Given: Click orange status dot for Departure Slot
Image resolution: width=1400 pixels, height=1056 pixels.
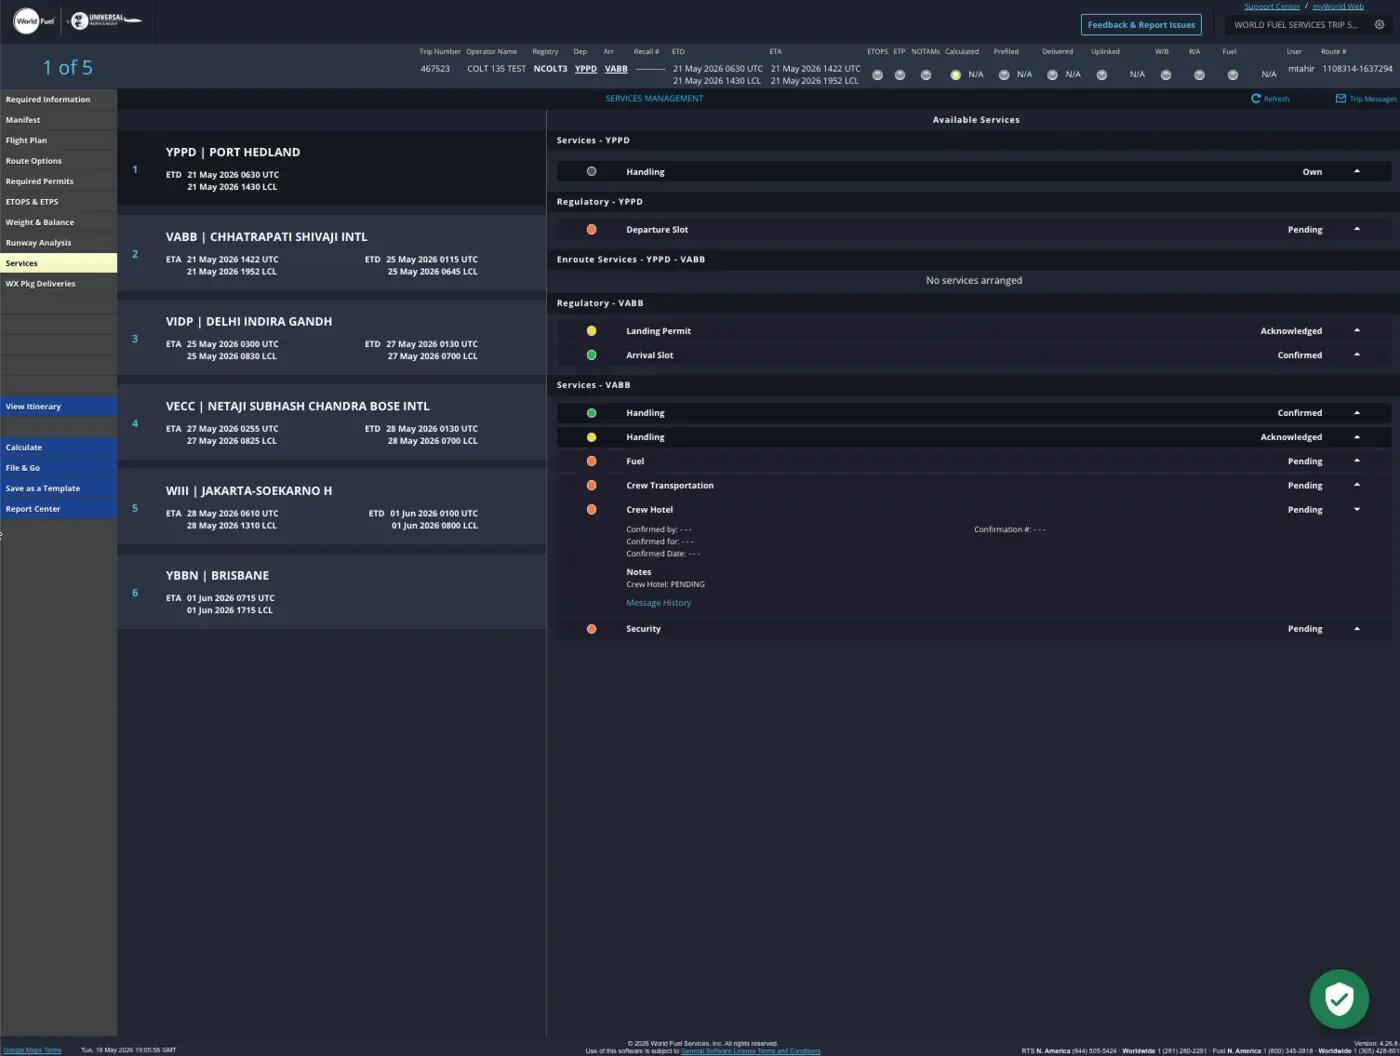Looking at the screenshot, I should pos(591,230).
